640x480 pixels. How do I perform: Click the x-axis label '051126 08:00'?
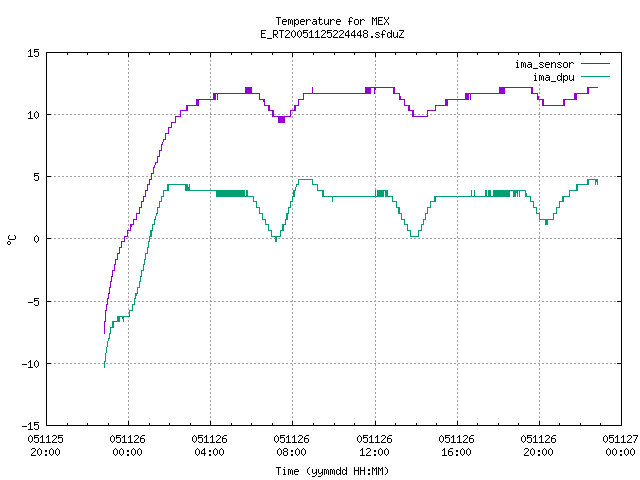(x=291, y=445)
